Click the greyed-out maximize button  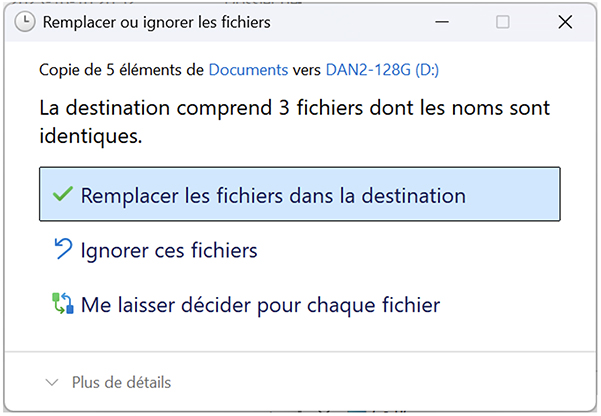click(503, 21)
